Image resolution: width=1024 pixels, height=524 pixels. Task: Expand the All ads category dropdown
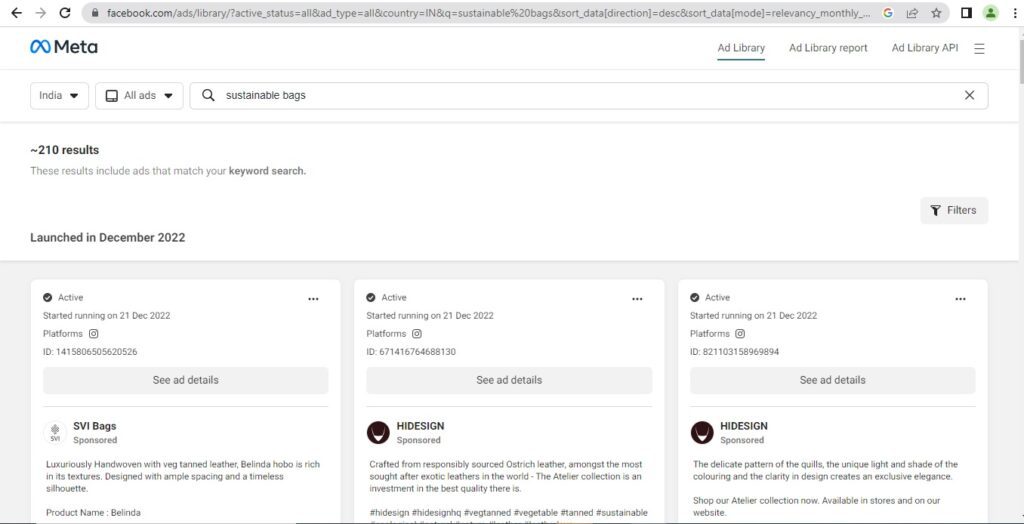click(x=139, y=96)
